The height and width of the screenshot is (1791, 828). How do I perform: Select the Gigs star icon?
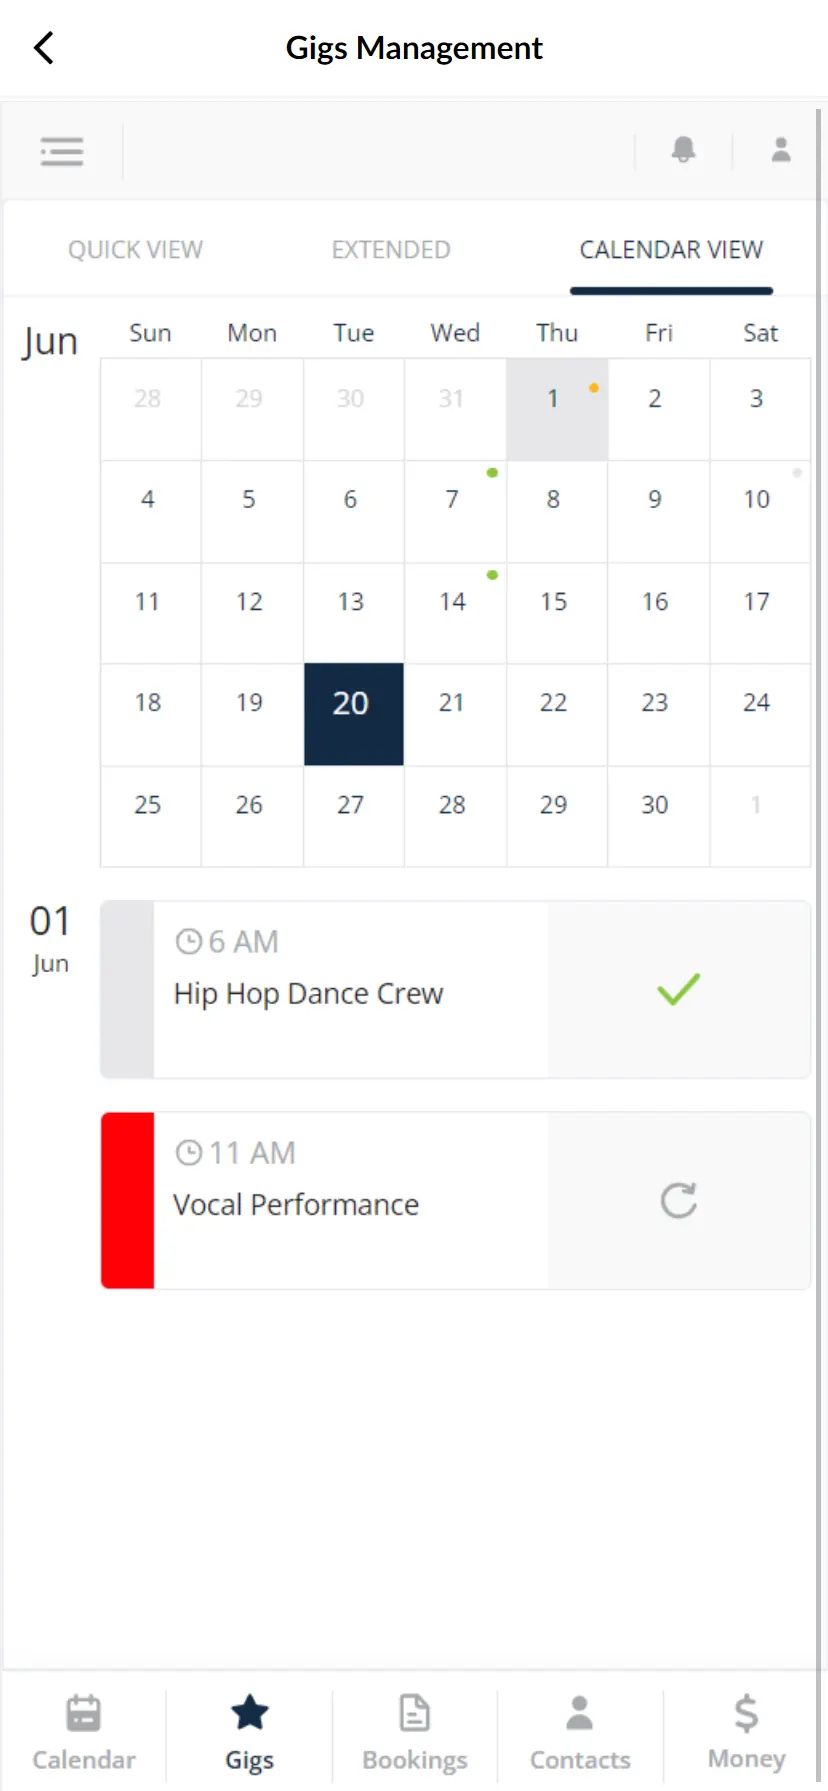click(248, 1713)
